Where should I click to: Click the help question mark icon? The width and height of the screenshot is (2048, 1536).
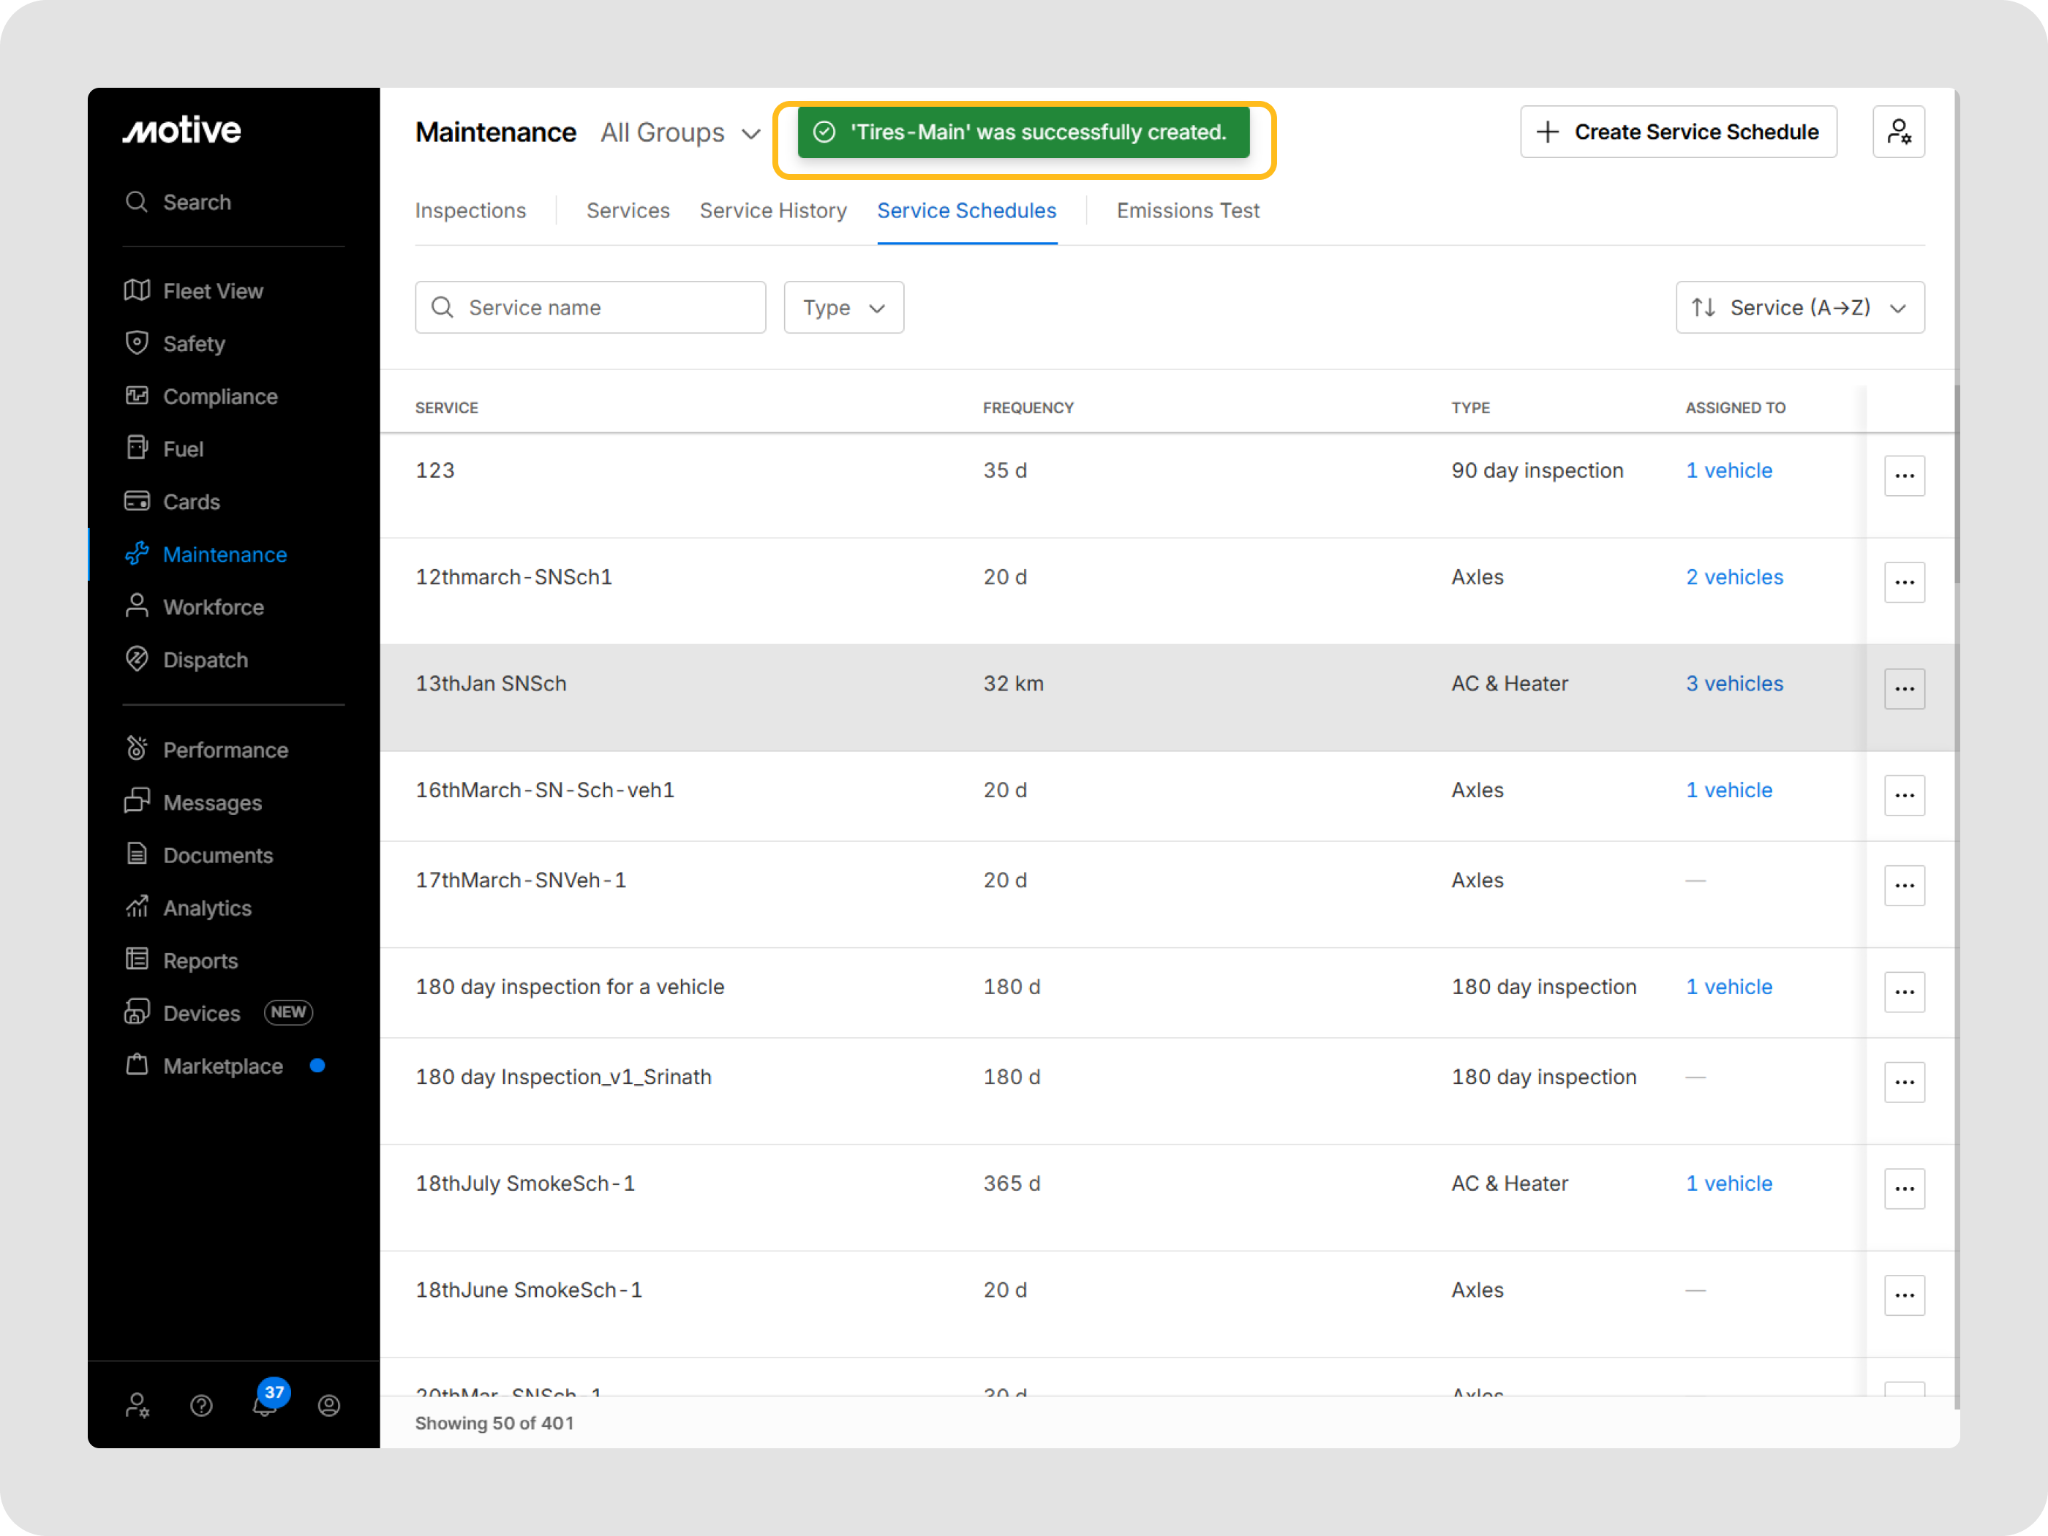pos(201,1406)
